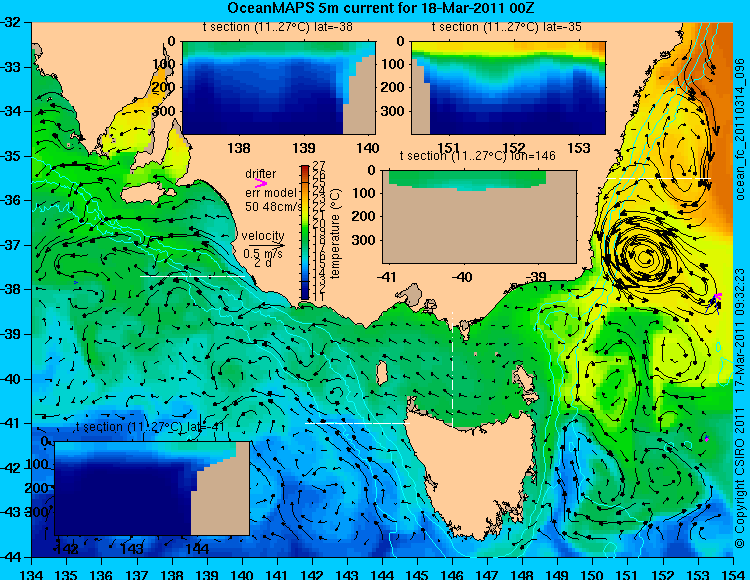This screenshot has height=580, width=750.
Task: Click latitude axis label -32
Action: pos(11,22)
